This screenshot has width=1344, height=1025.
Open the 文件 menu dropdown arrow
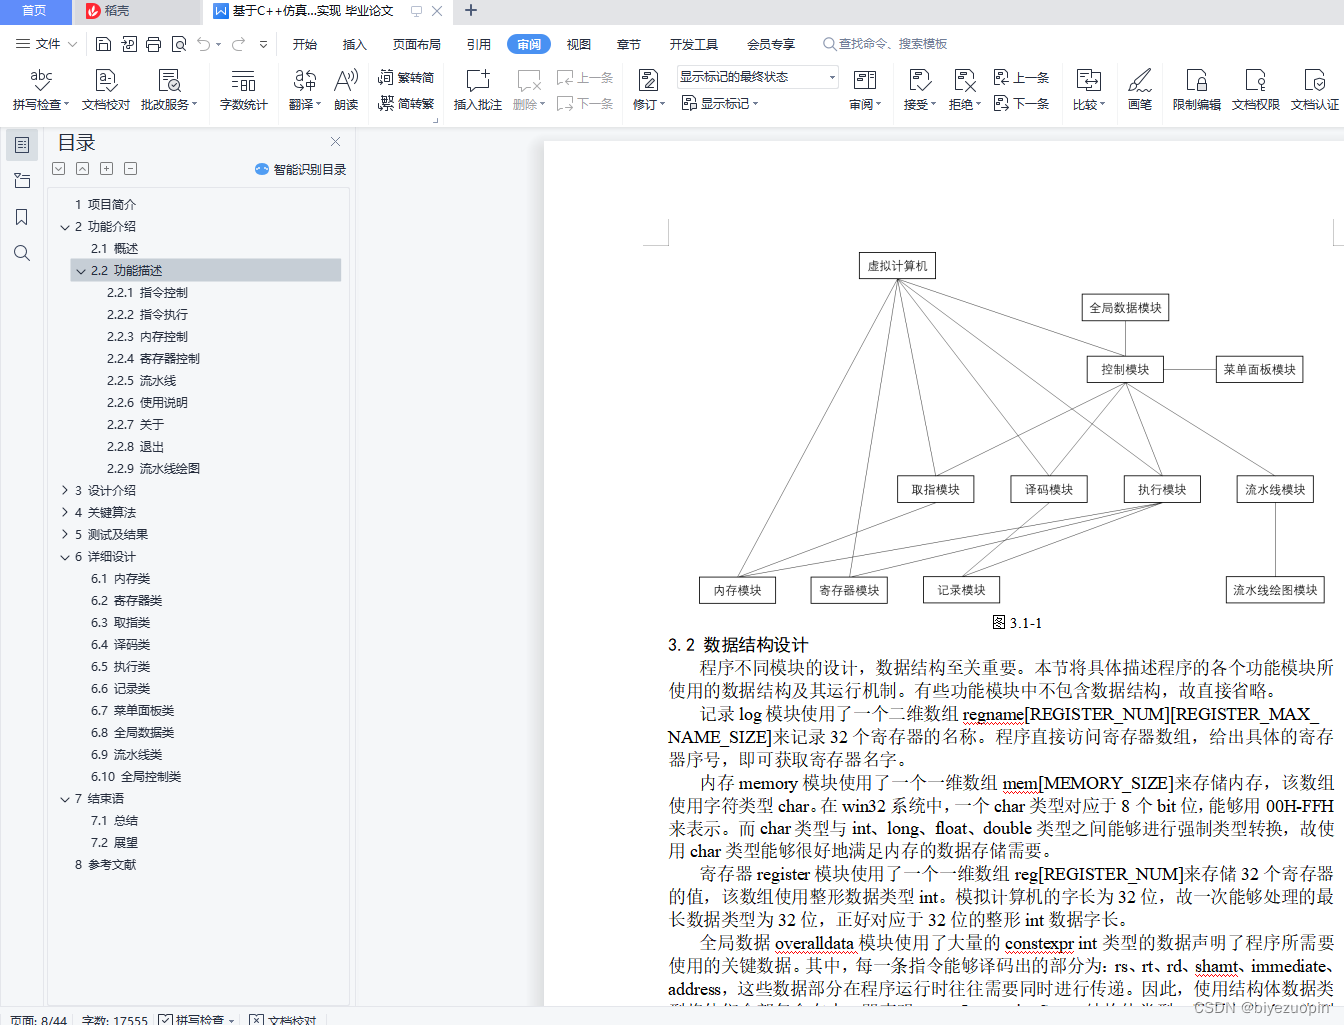pyautogui.click(x=72, y=44)
